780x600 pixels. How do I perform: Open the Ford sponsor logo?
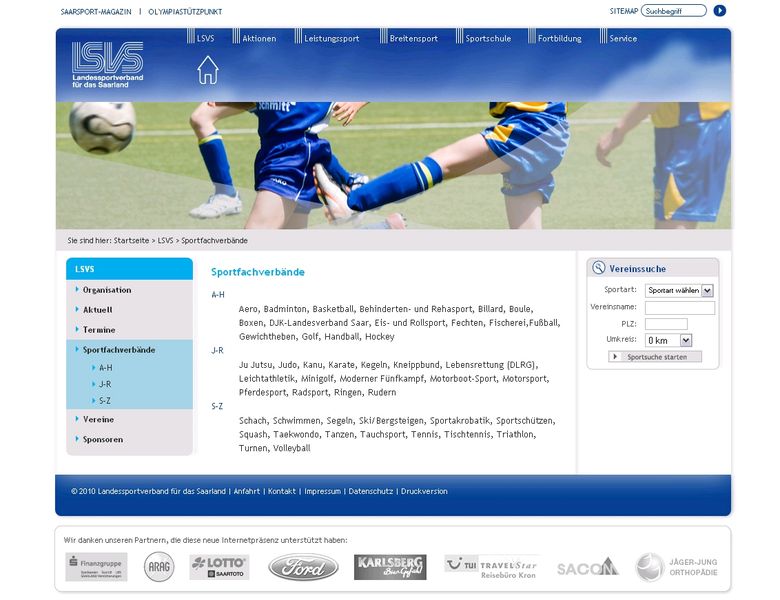click(x=303, y=567)
